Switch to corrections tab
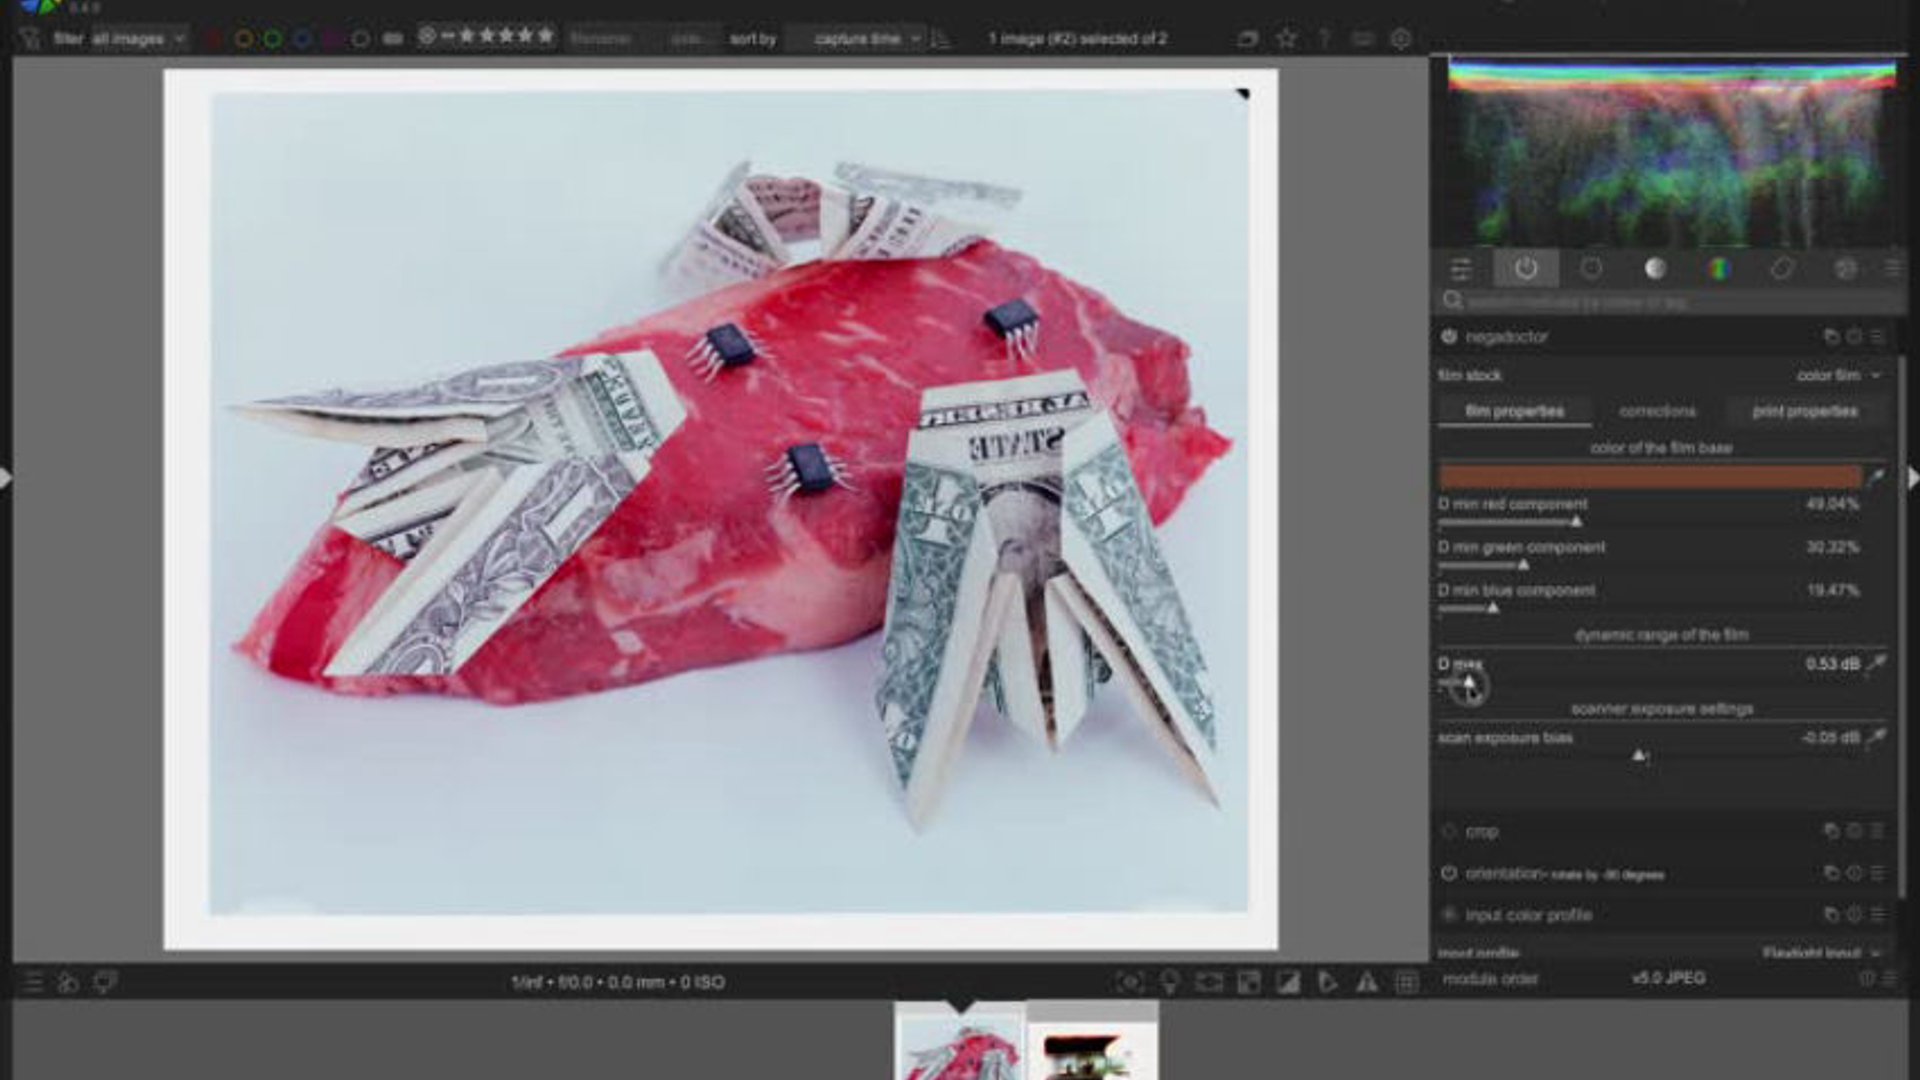The height and width of the screenshot is (1080, 1920). [x=1657, y=411]
